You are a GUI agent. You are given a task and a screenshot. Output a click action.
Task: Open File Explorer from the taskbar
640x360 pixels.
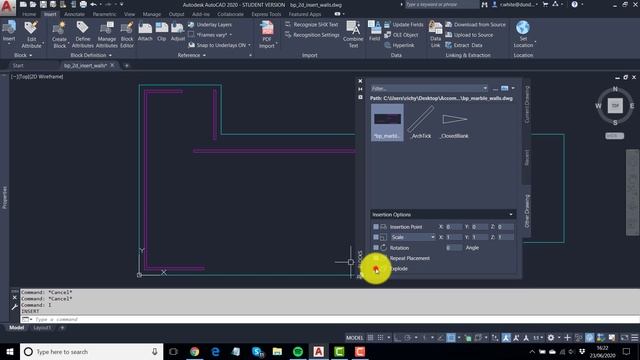tap(277, 351)
